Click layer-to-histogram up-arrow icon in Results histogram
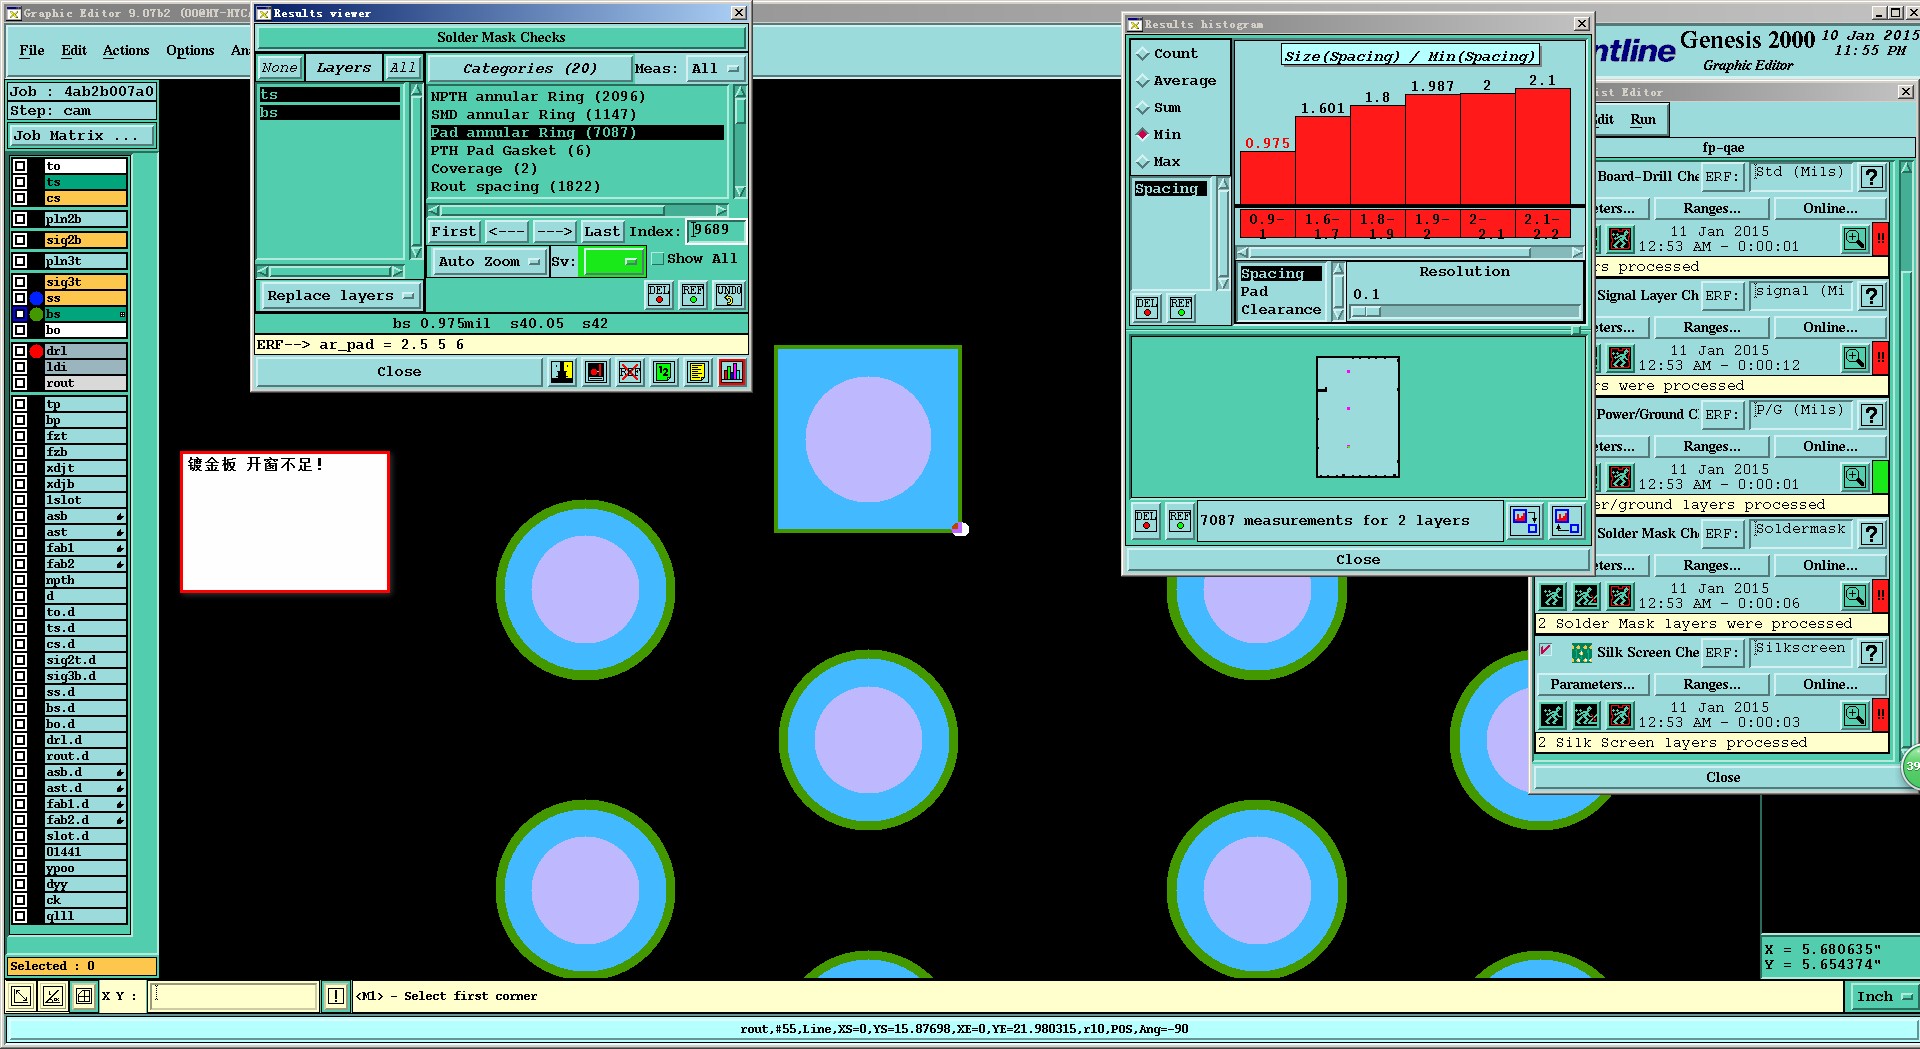This screenshot has width=1920, height=1049. (1566, 521)
